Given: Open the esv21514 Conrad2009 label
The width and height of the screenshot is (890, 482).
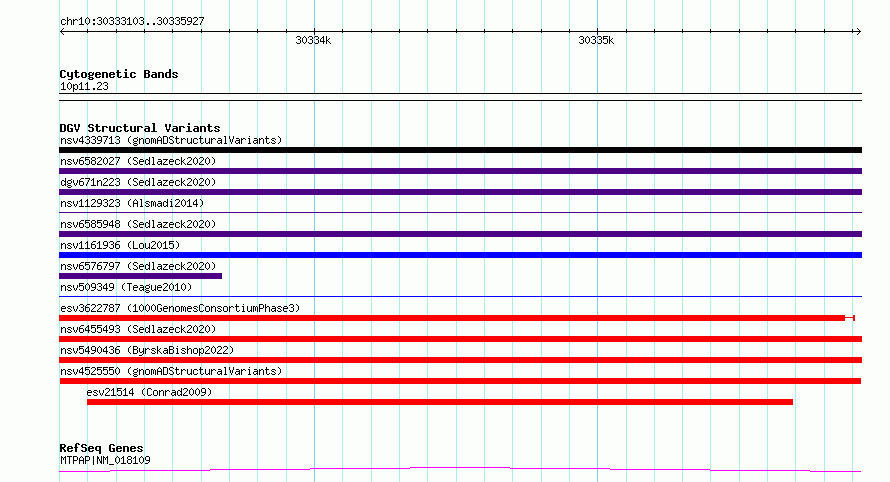Looking at the screenshot, I should (149, 392).
